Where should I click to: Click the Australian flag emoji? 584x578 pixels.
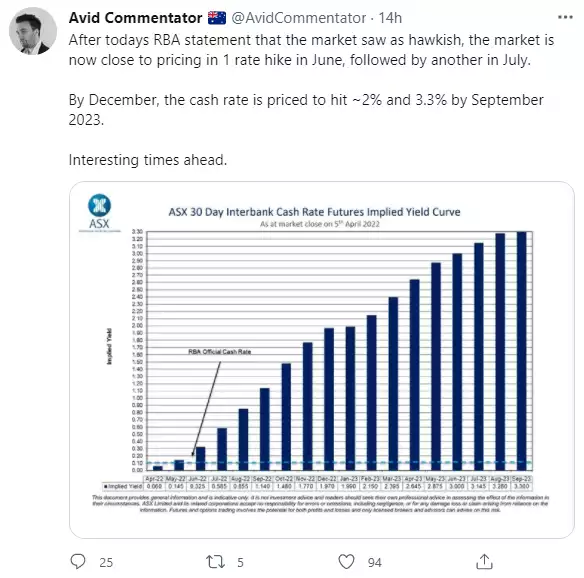click(217, 18)
